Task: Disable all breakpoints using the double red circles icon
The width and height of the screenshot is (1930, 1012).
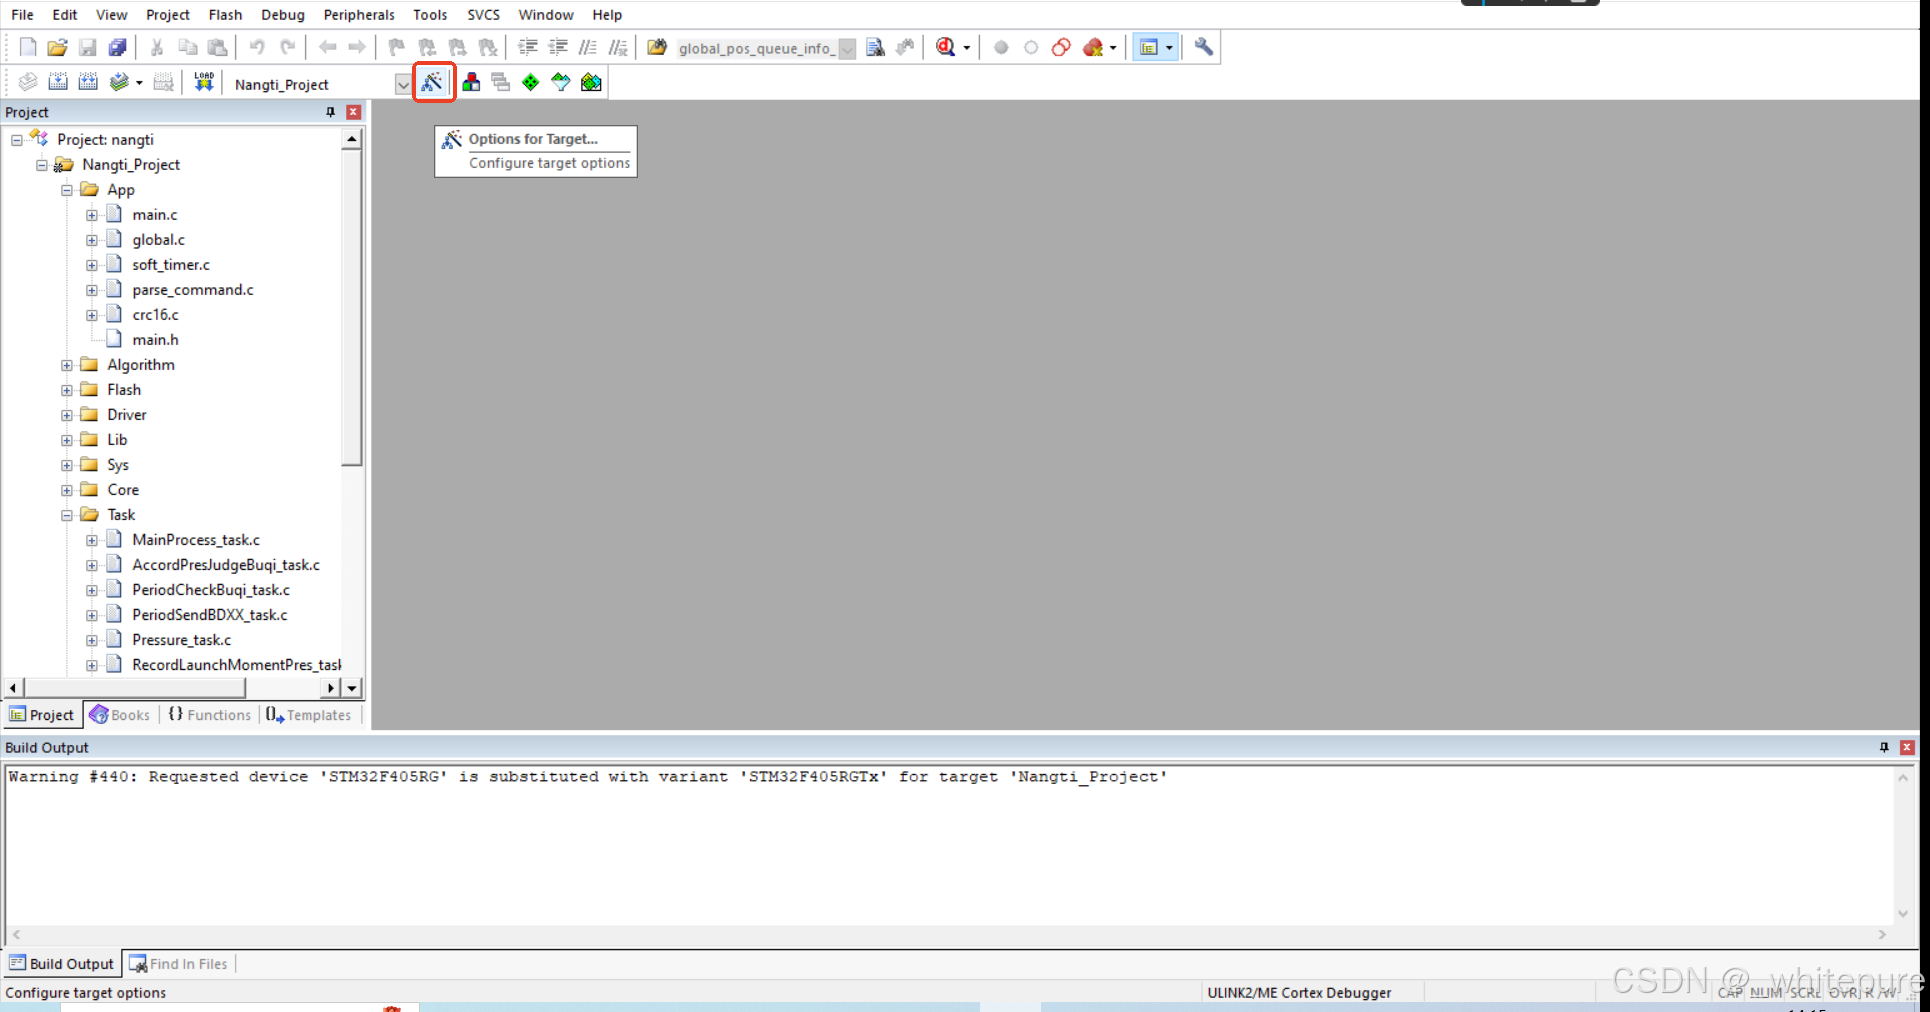Action: pos(1061,47)
